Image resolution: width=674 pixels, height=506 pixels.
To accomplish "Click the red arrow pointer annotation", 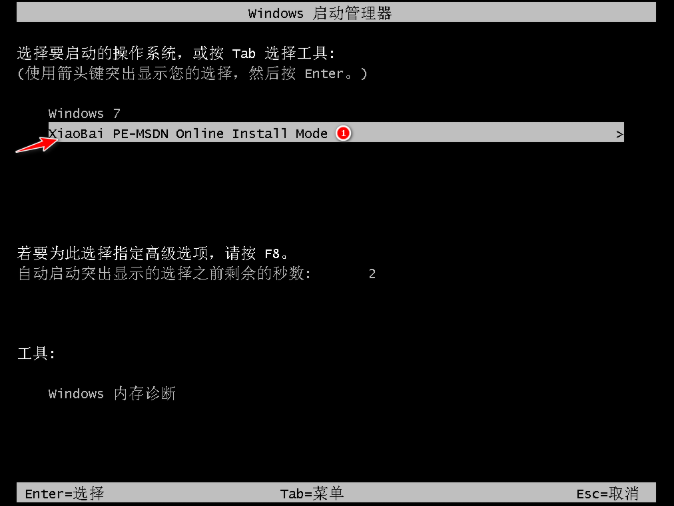I will pyautogui.click(x=36, y=144).
